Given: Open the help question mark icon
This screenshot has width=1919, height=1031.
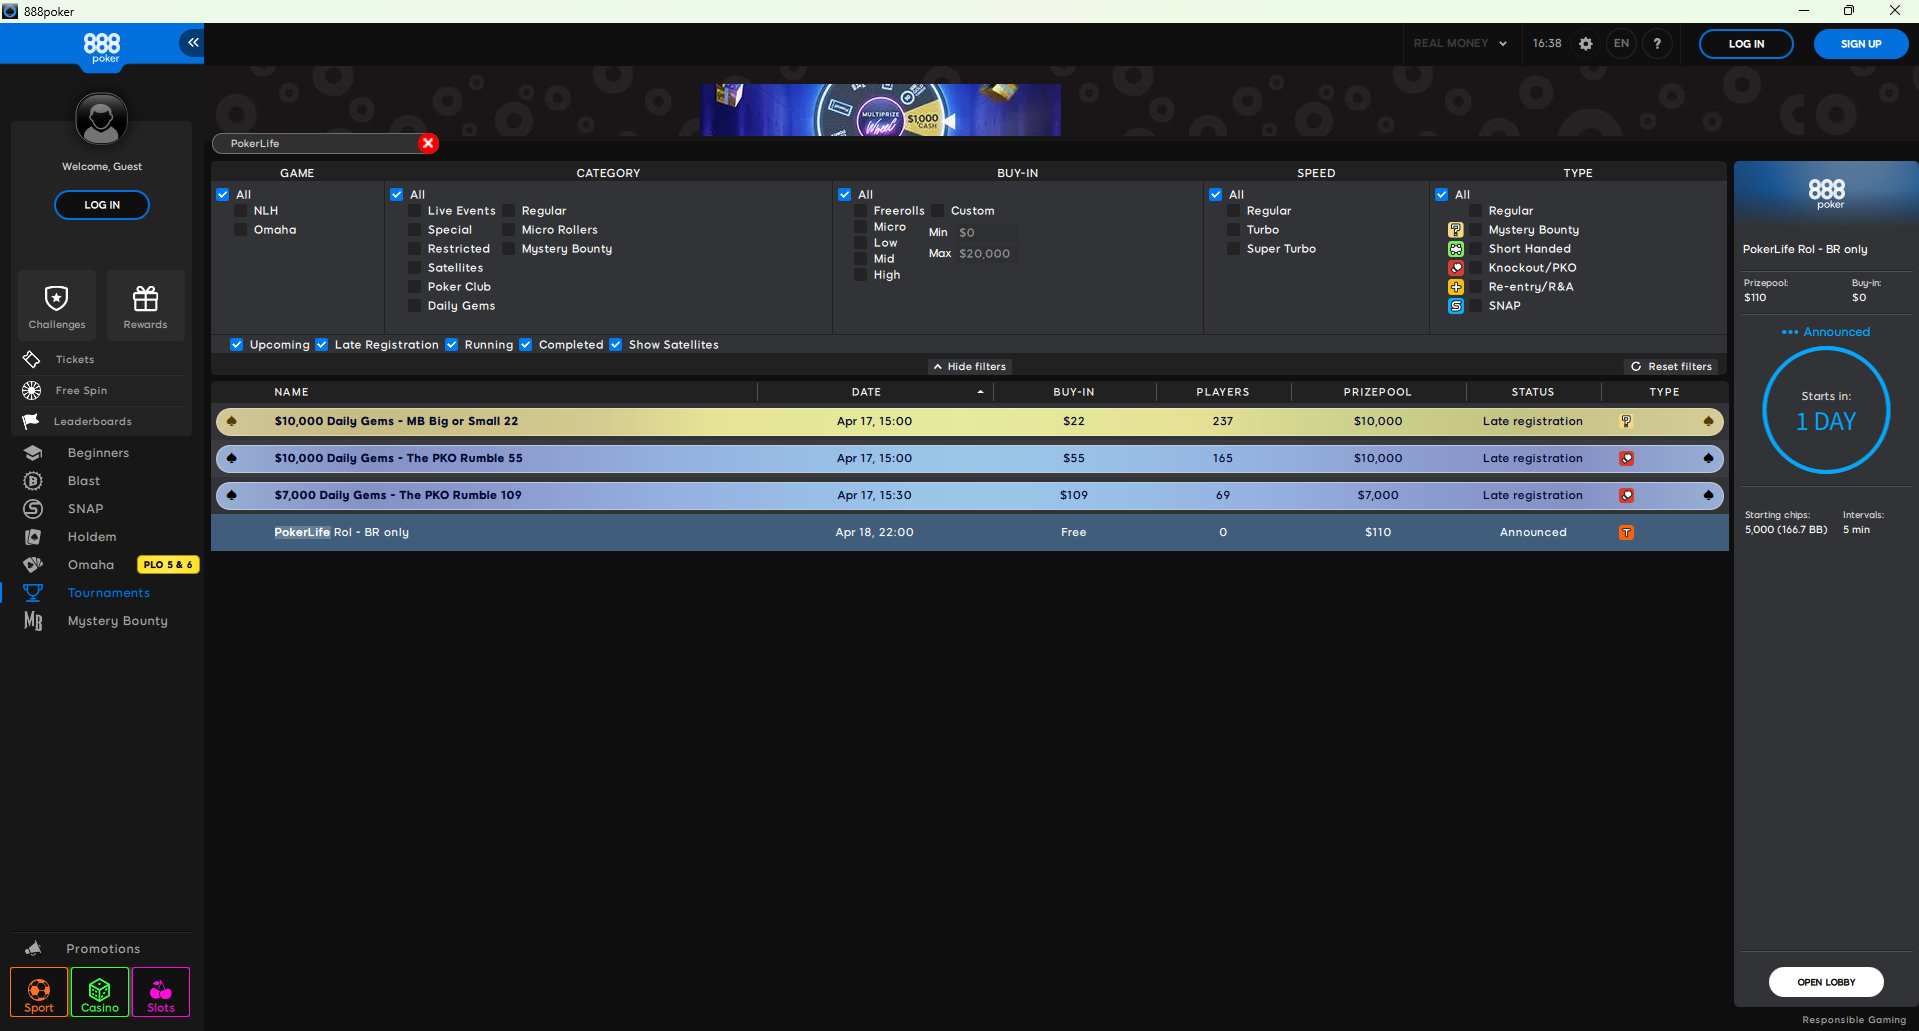Looking at the screenshot, I should point(1657,44).
